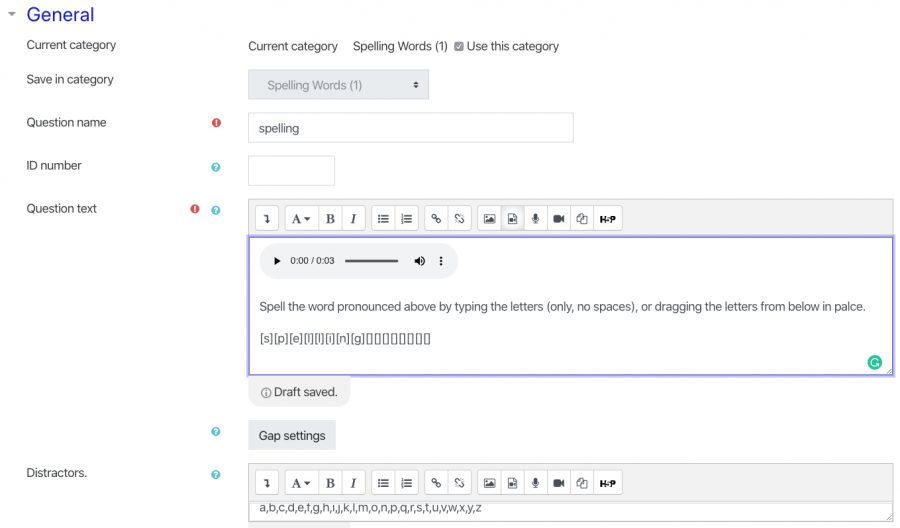
Task: Open audio player more options menu
Action: (441, 261)
